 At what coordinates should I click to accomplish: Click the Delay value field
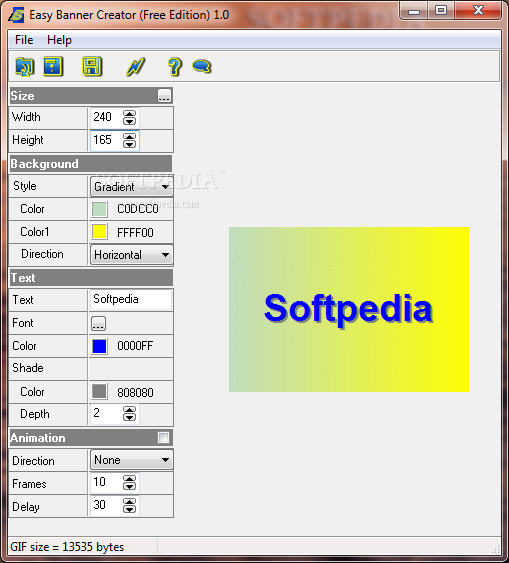pyautogui.click(x=106, y=505)
